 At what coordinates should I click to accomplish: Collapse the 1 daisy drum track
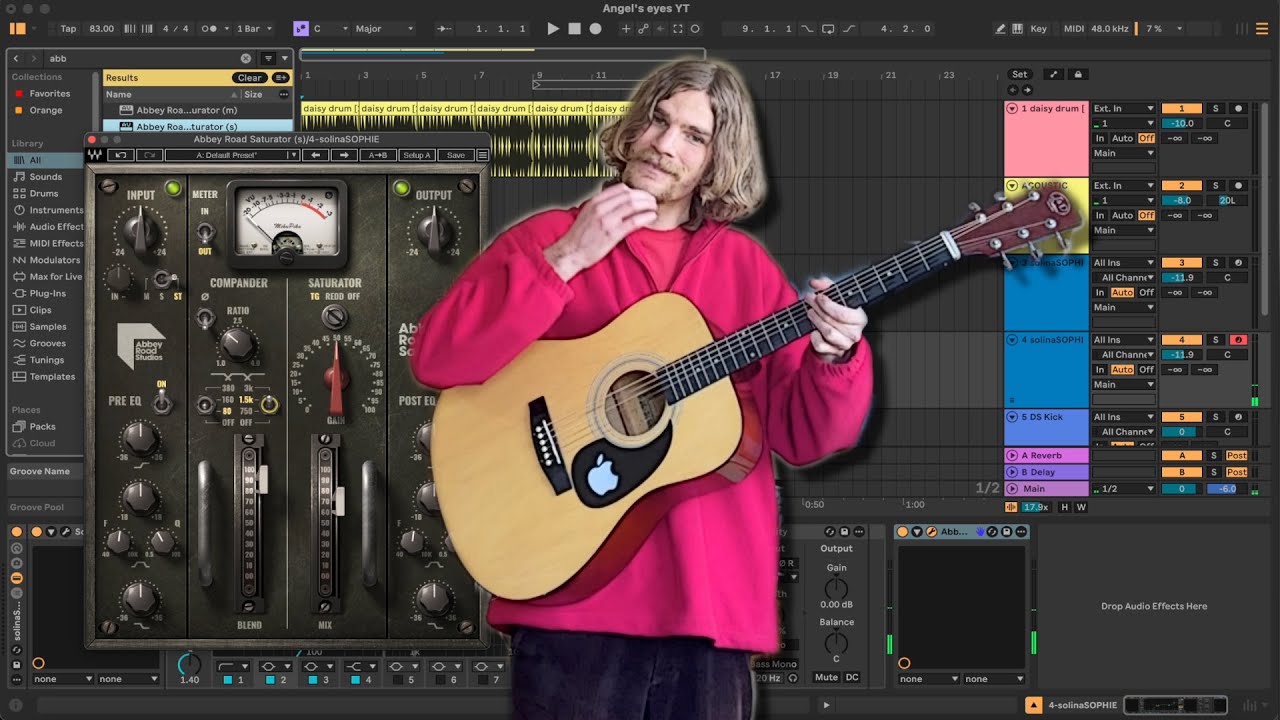click(1012, 108)
